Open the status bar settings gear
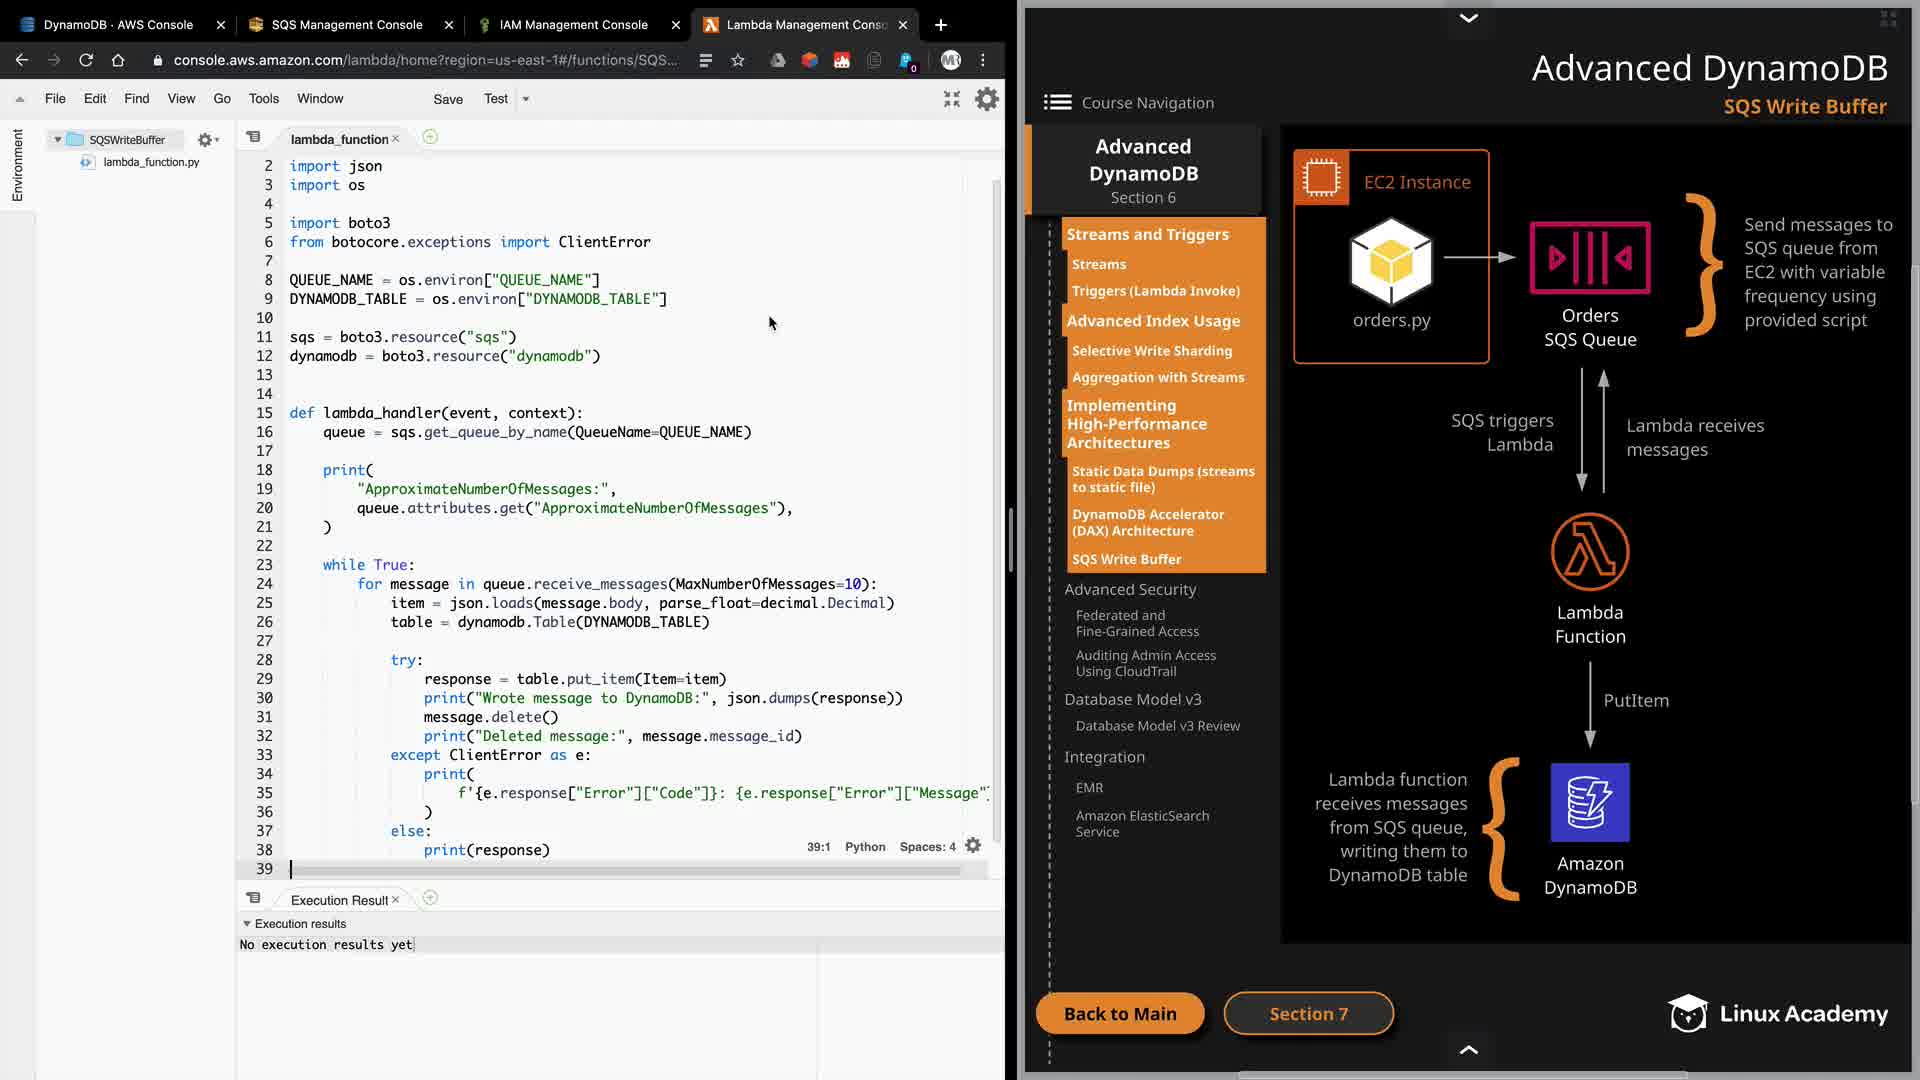 pyautogui.click(x=973, y=846)
